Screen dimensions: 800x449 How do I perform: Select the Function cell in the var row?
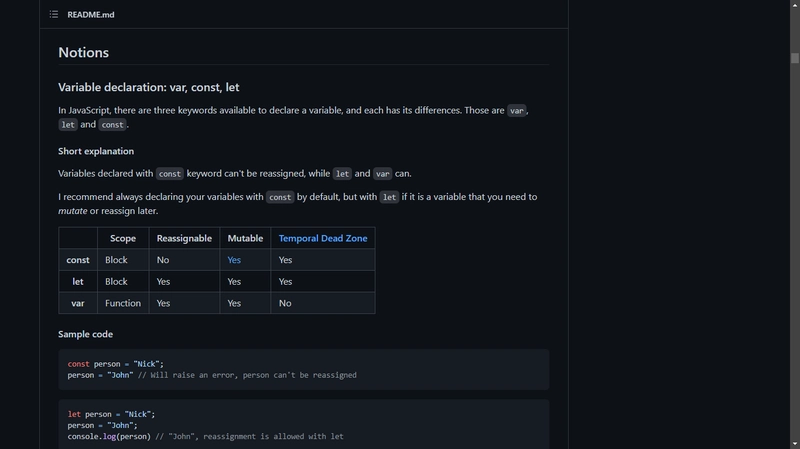[x=123, y=303]
